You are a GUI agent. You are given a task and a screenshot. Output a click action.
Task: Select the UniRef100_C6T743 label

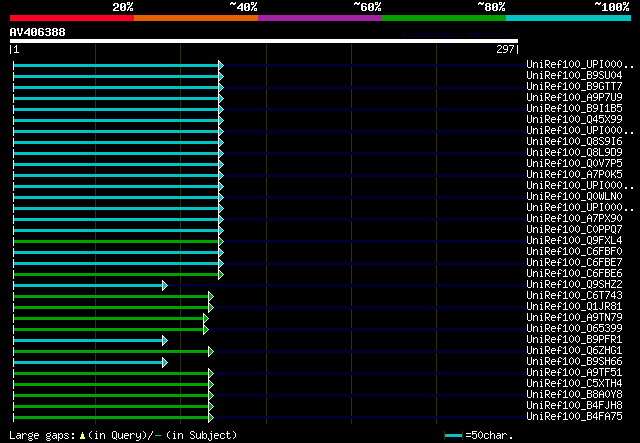tap(574, 296)
